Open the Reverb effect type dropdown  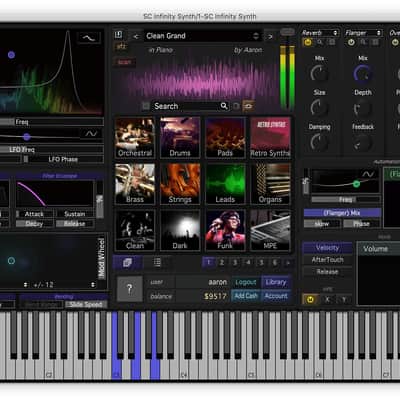[320, 33]
